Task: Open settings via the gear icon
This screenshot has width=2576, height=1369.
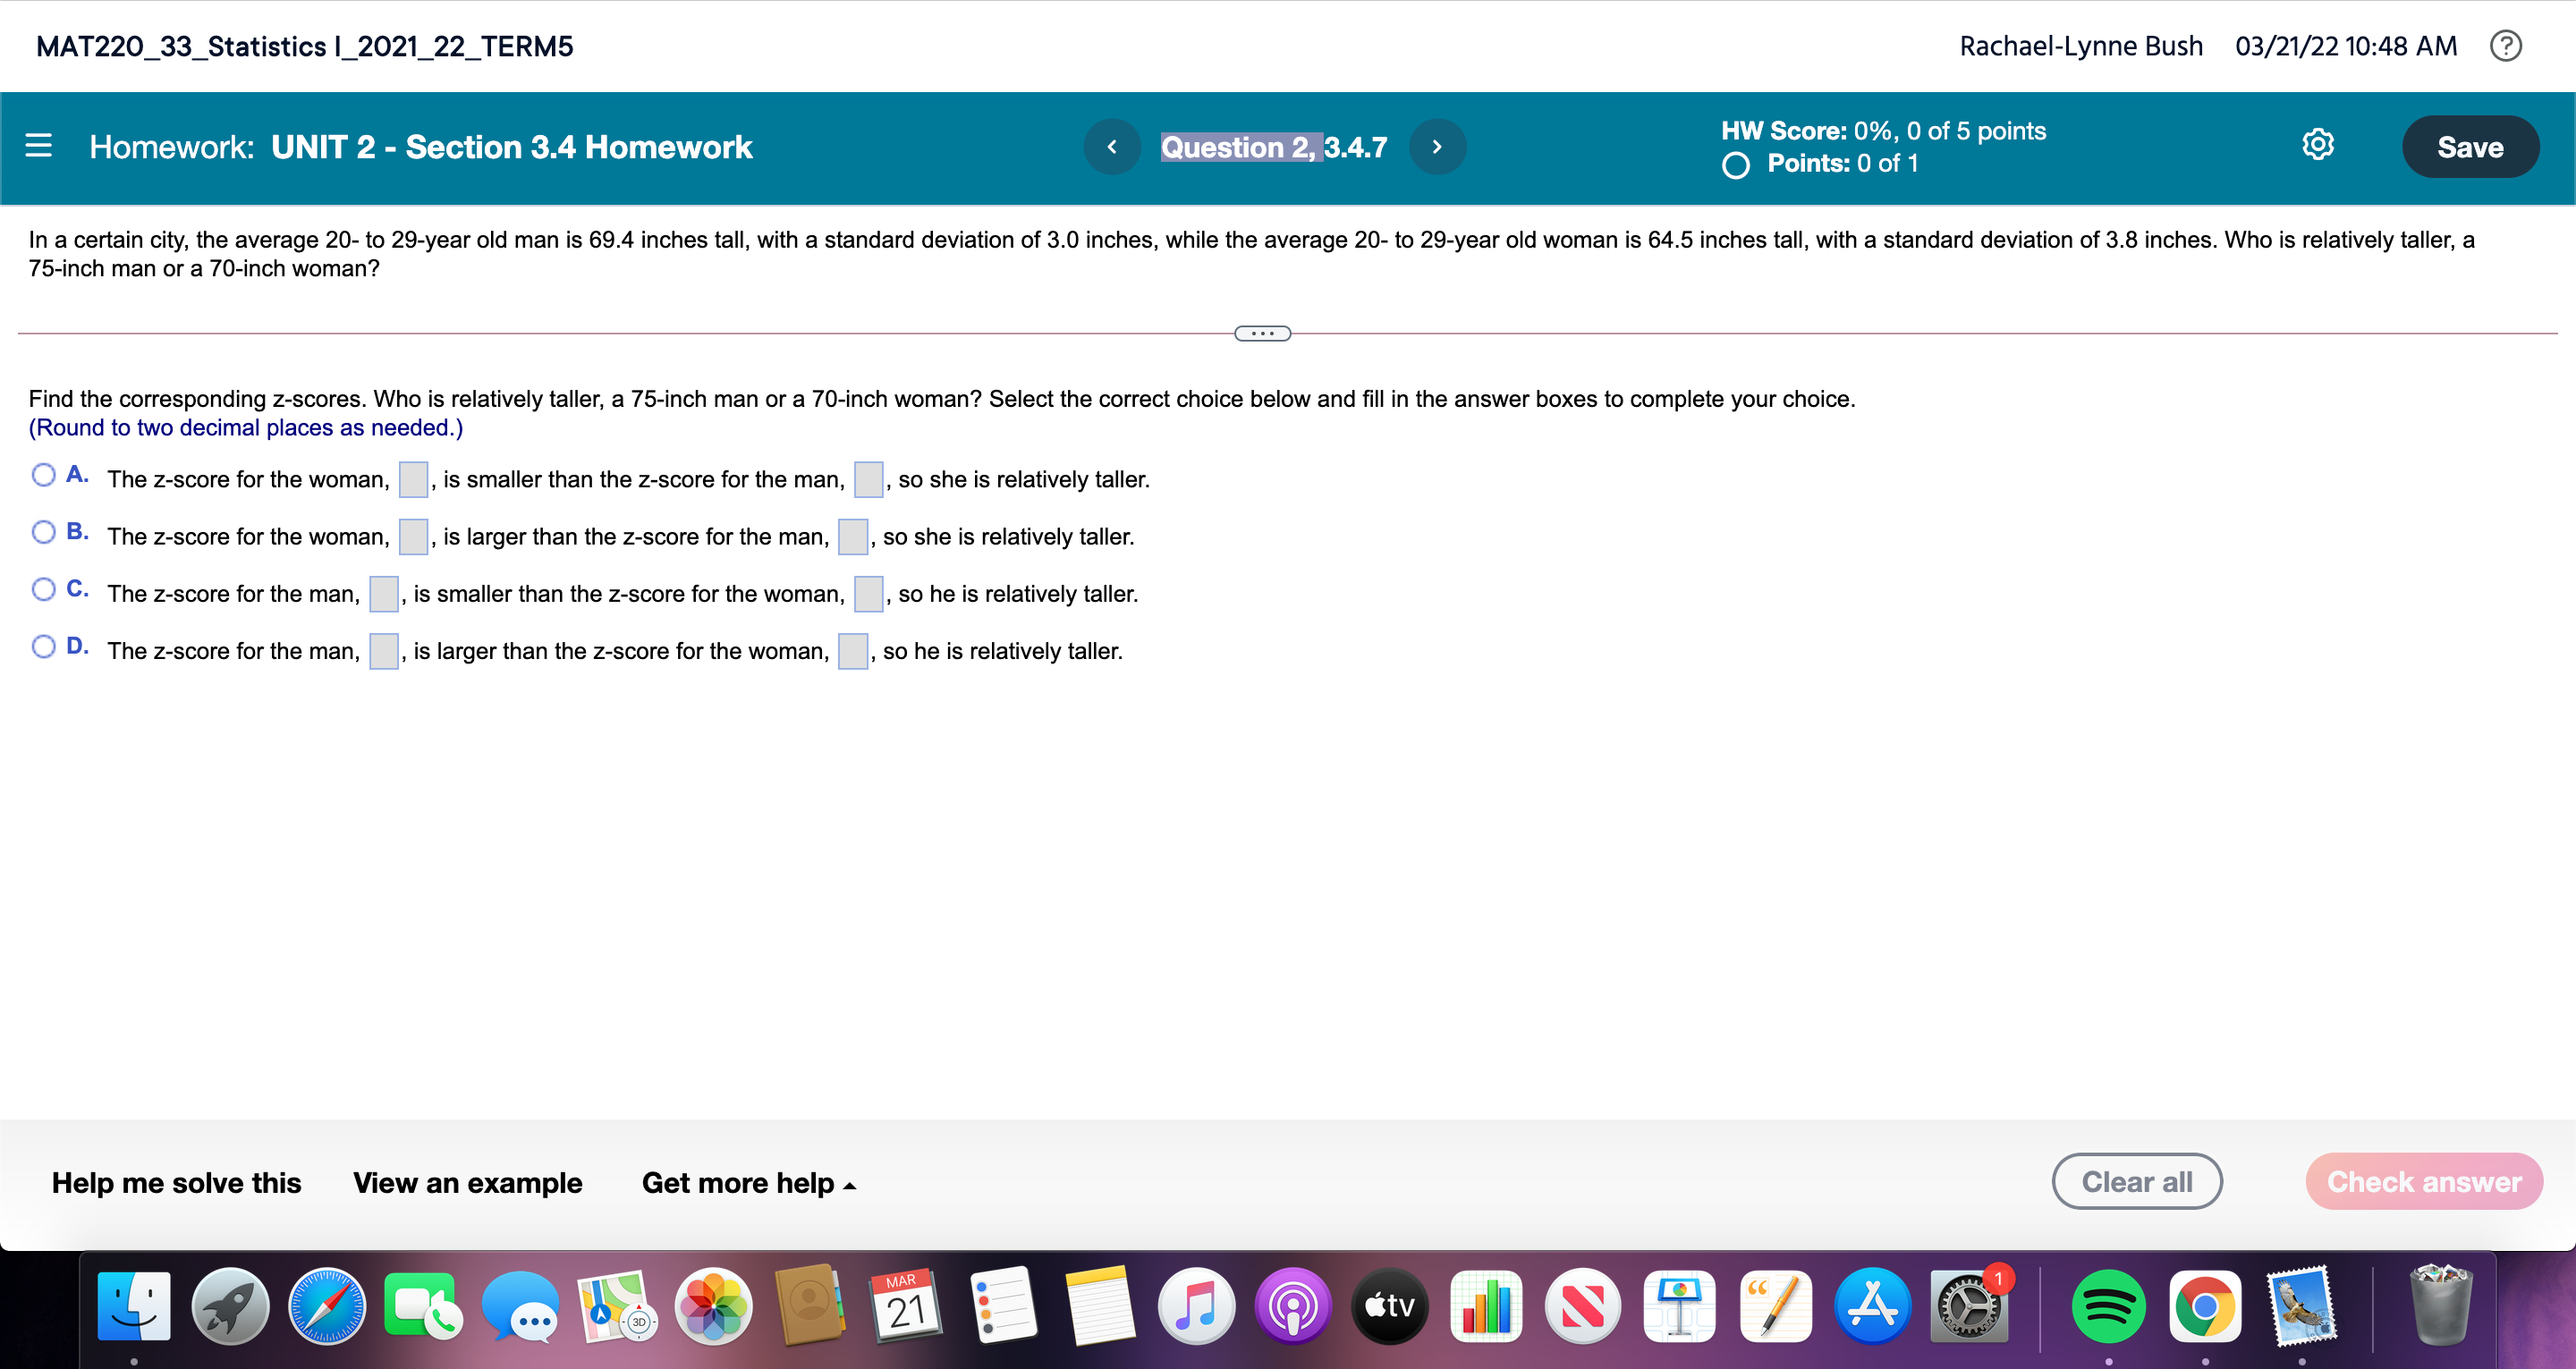Action: pyautogui.click(x=2318, y=146)
